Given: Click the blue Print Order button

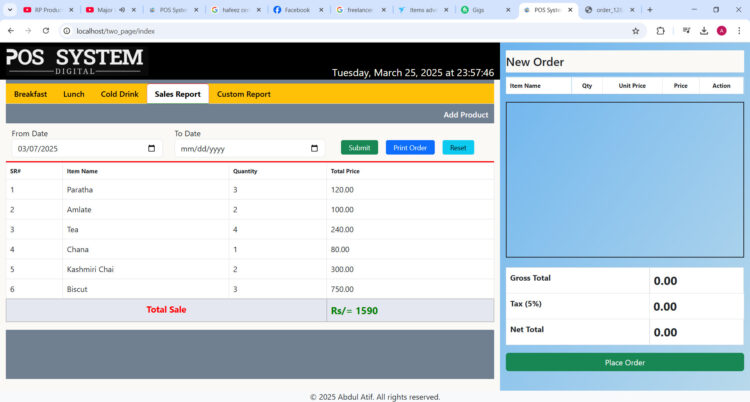Looking at the screenshot, I should point(410,148).
